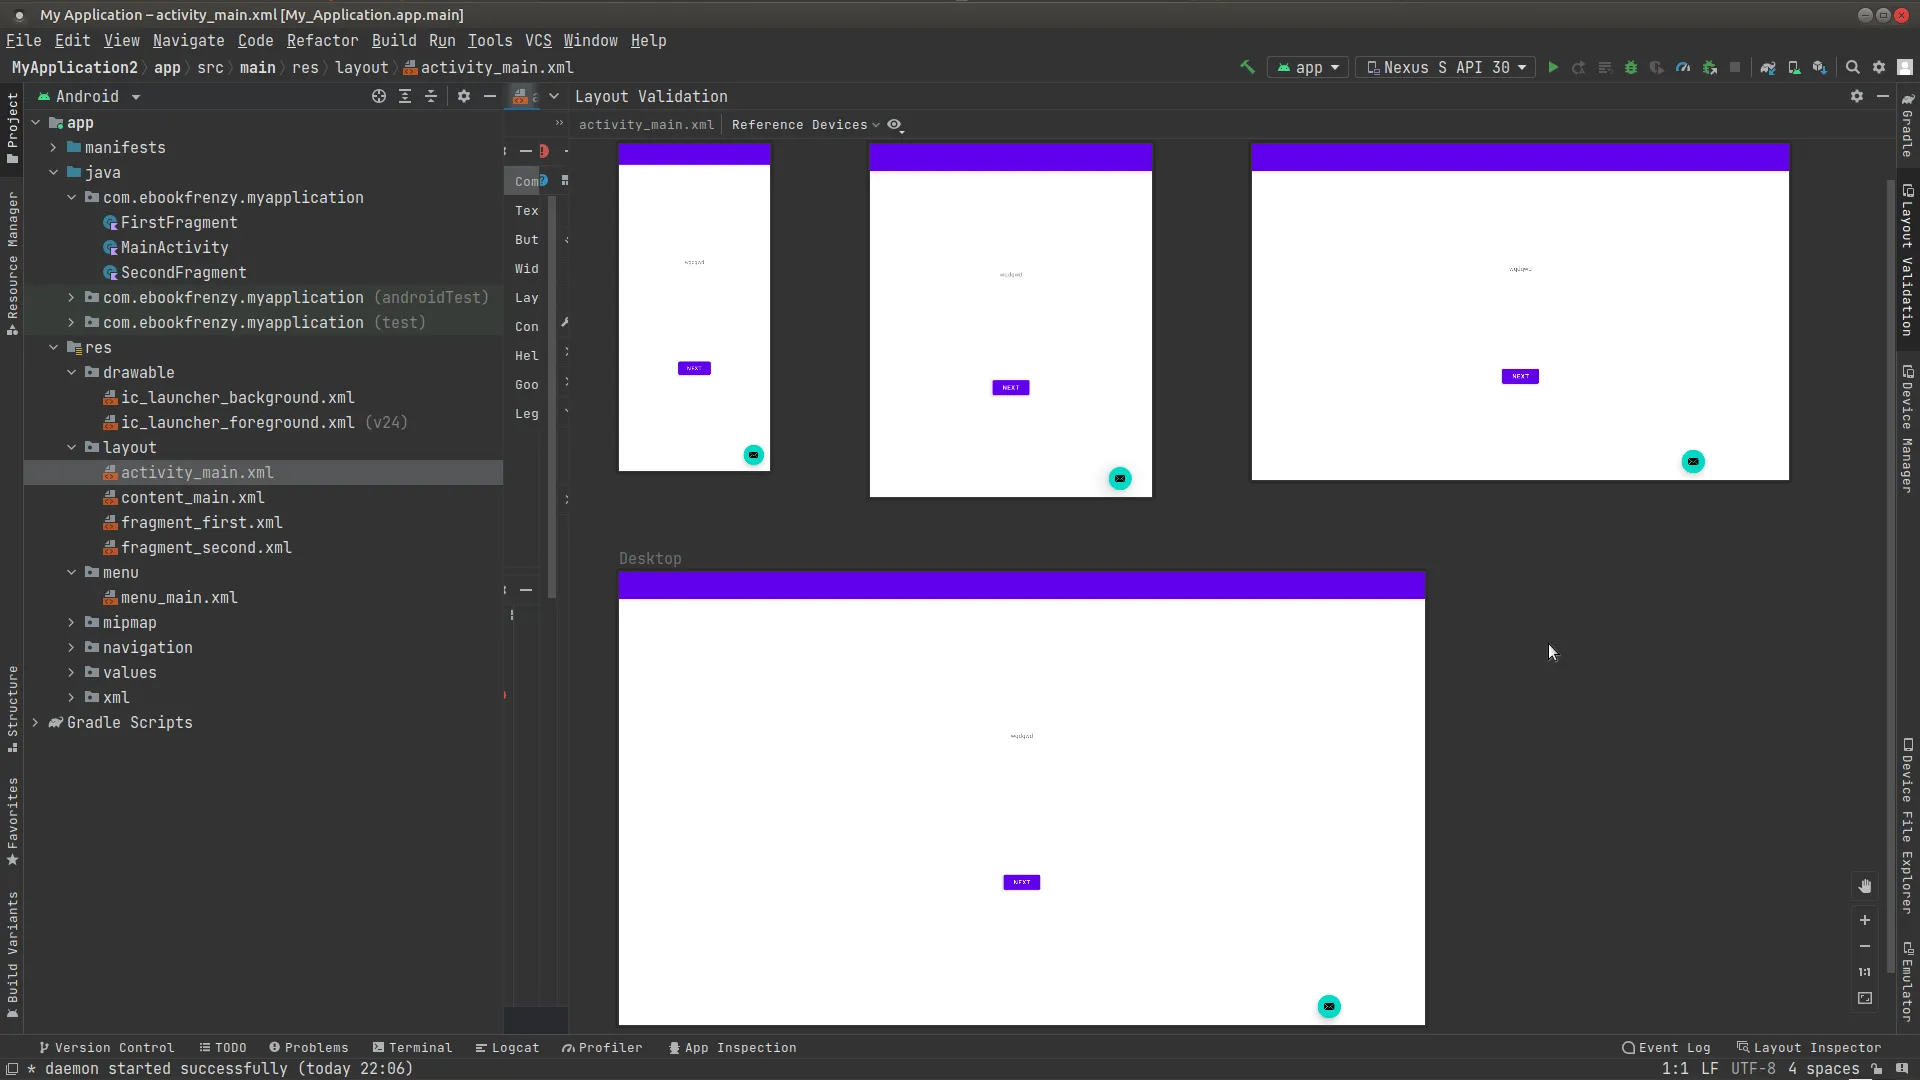Toggle the Resource Manager side panel
This screenshot has height=1080, width=1920.
point(12,263)
